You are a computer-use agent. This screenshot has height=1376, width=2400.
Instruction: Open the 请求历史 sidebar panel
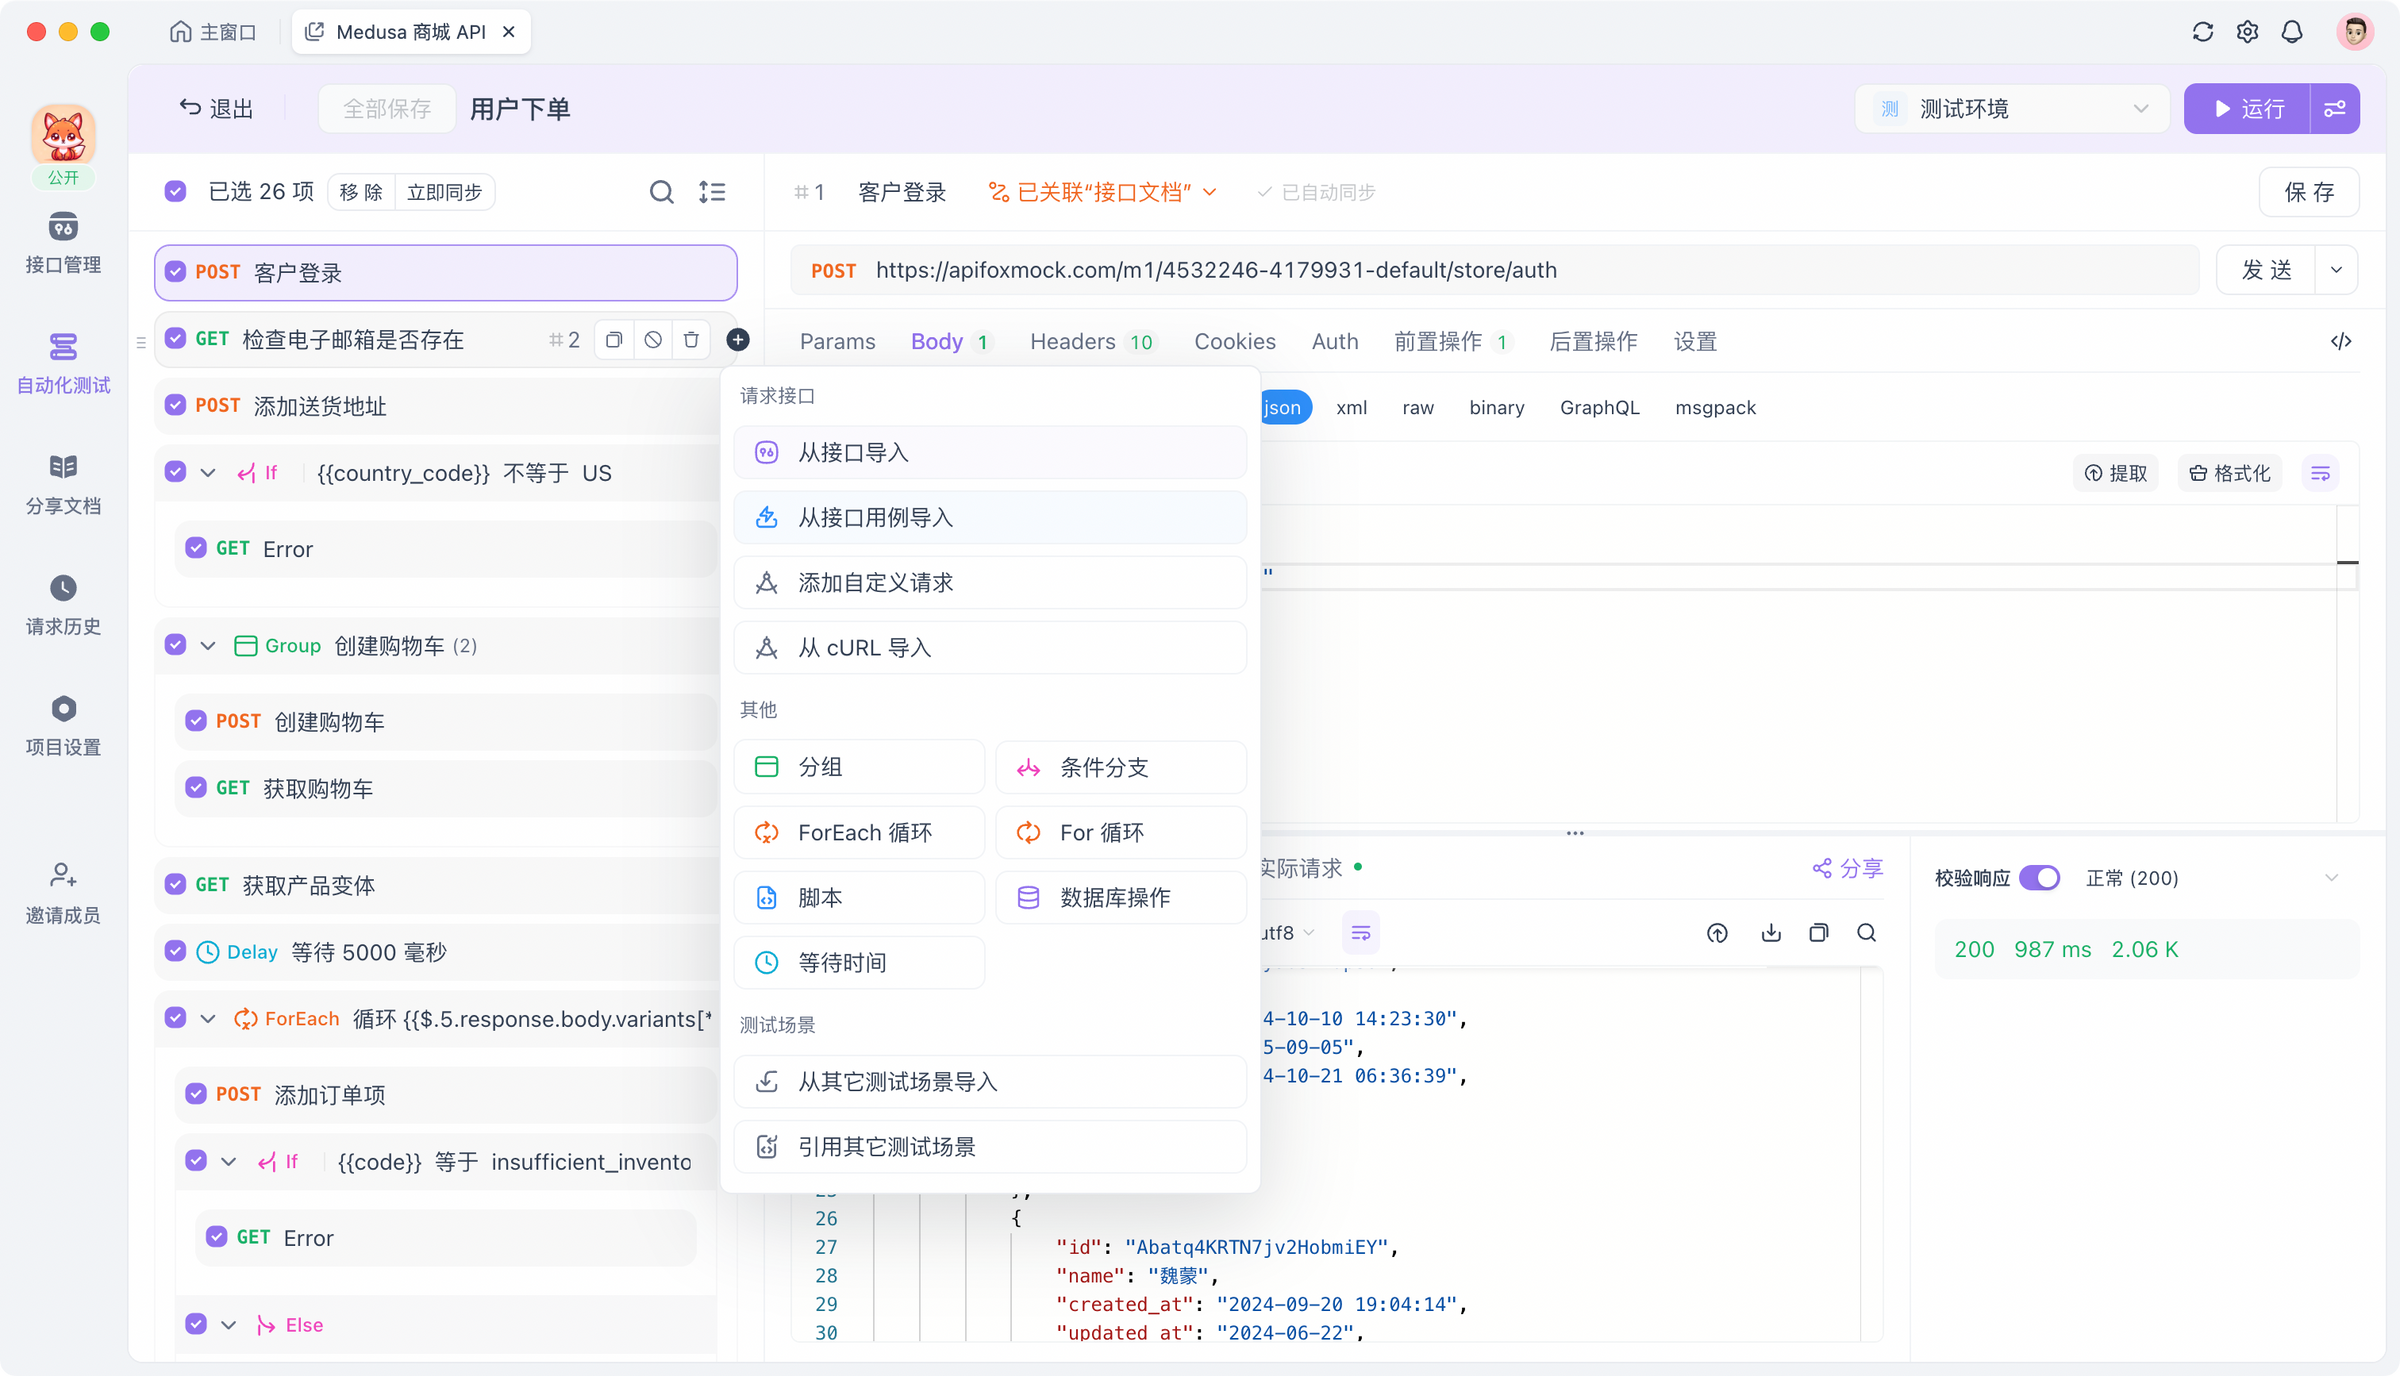[63, 605]
